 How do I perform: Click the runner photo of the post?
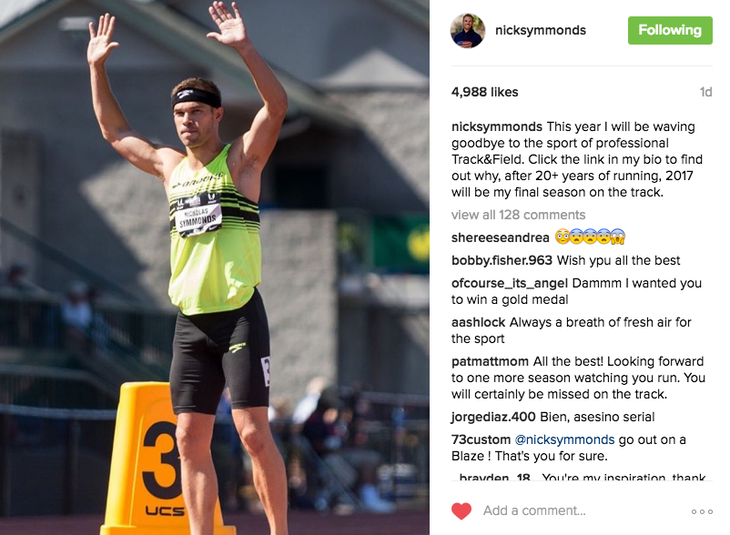point(215,267)
